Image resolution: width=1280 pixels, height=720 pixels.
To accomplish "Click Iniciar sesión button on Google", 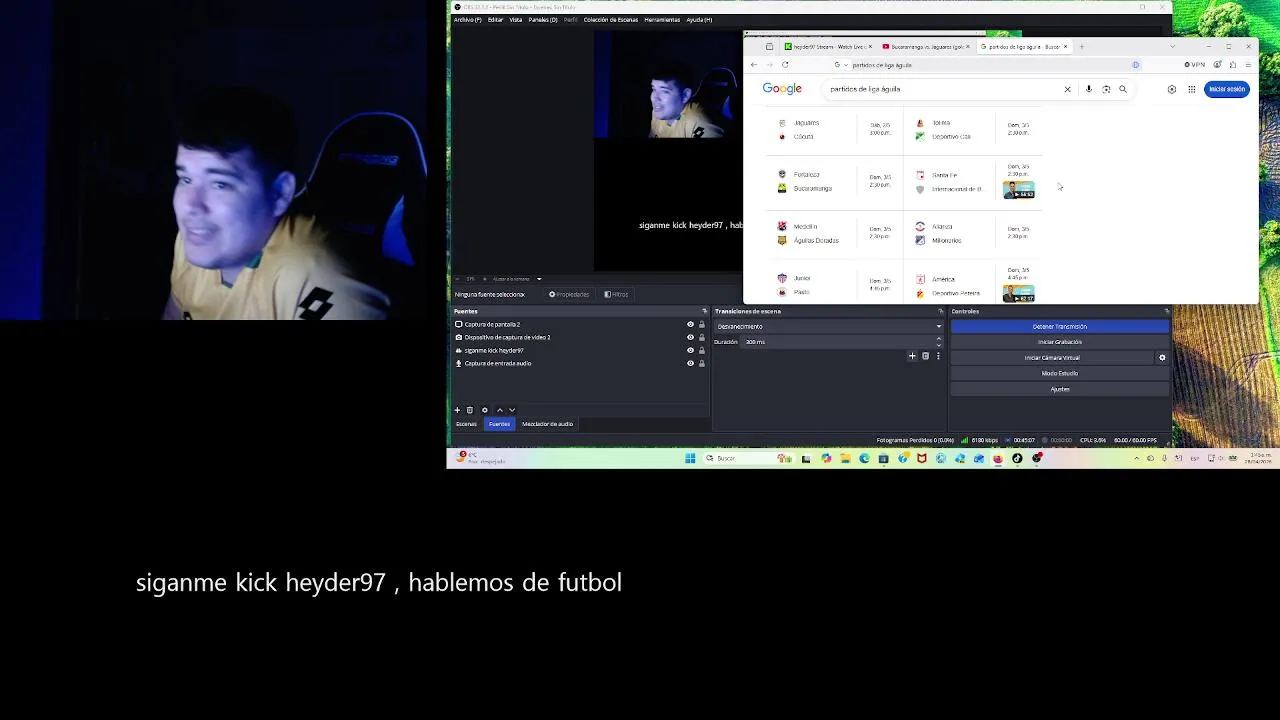I will pos(1227,89).
